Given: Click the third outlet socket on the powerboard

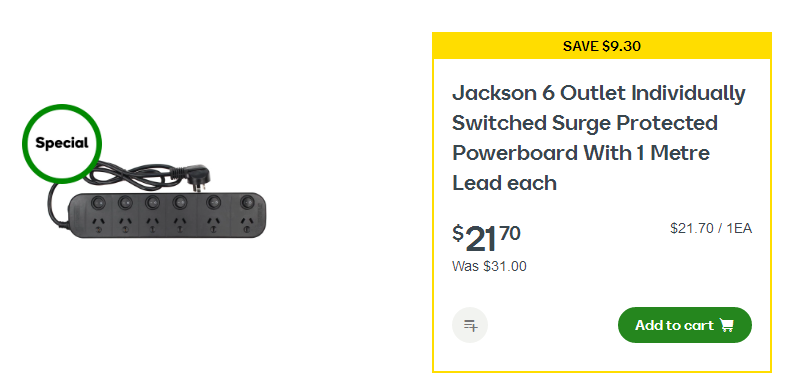Looking at the screenshot, I should [152, 224].
